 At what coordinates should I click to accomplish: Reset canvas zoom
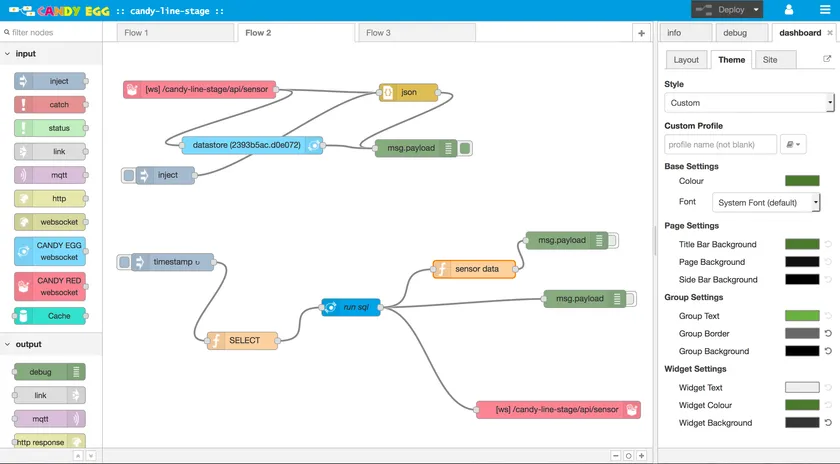pyautogui.click(x=628, y=455)
